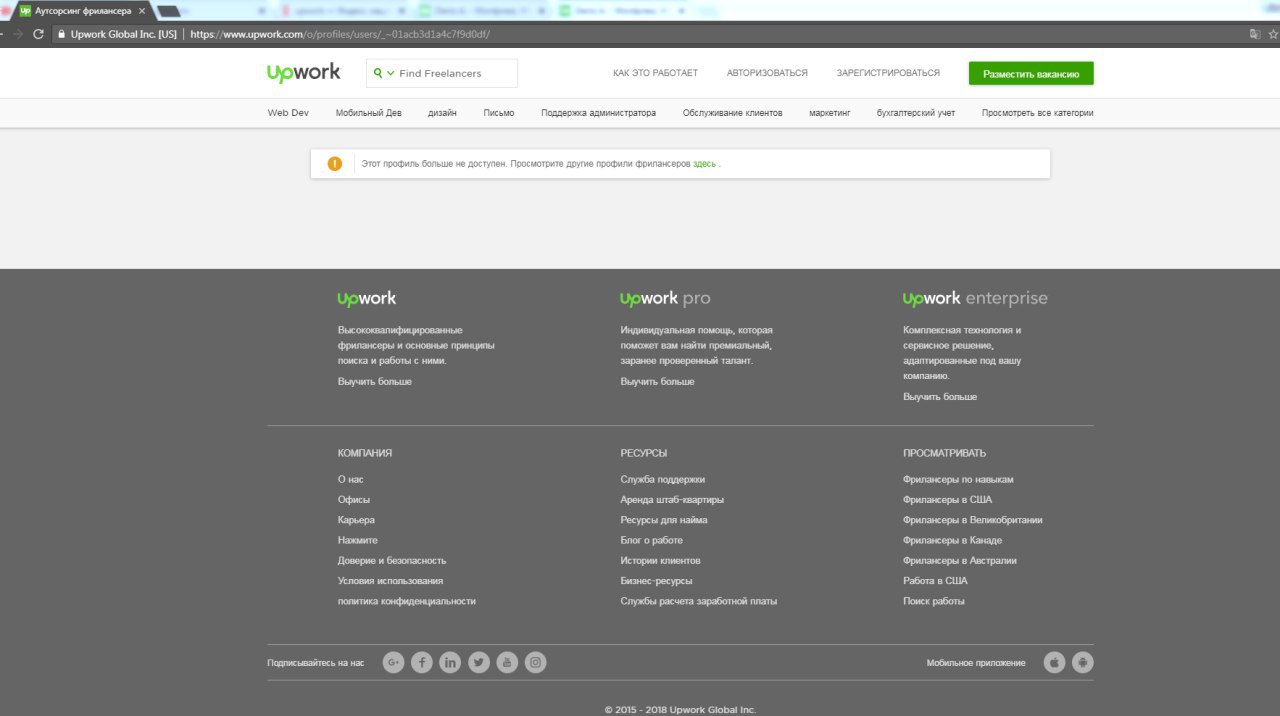Click the browser forward arrow button
Screen dimensions: 1280x716
(17, 34)
